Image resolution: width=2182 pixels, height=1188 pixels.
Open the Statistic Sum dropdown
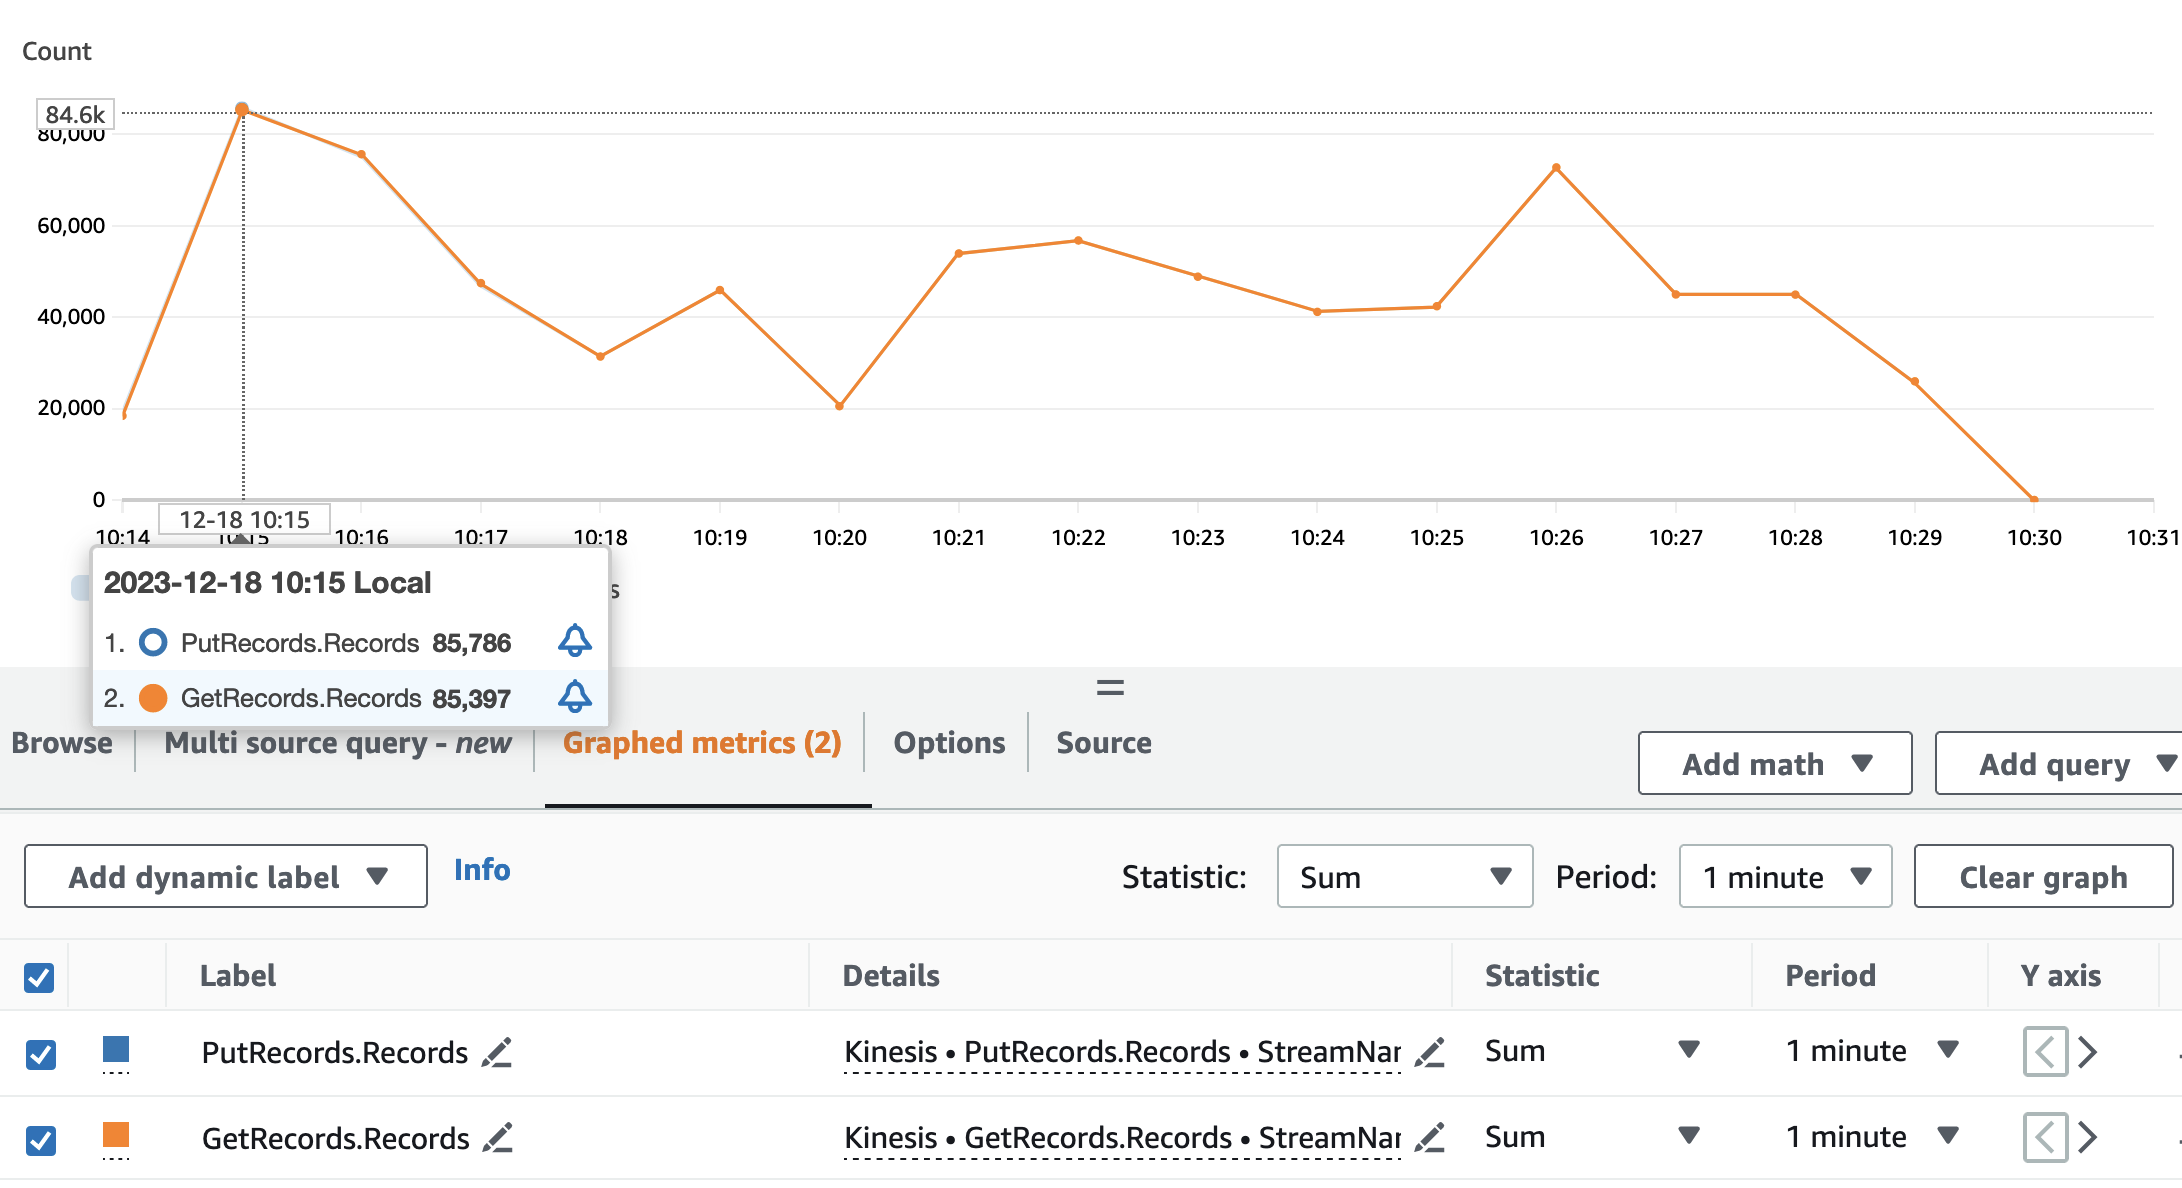pos(1404,877)
